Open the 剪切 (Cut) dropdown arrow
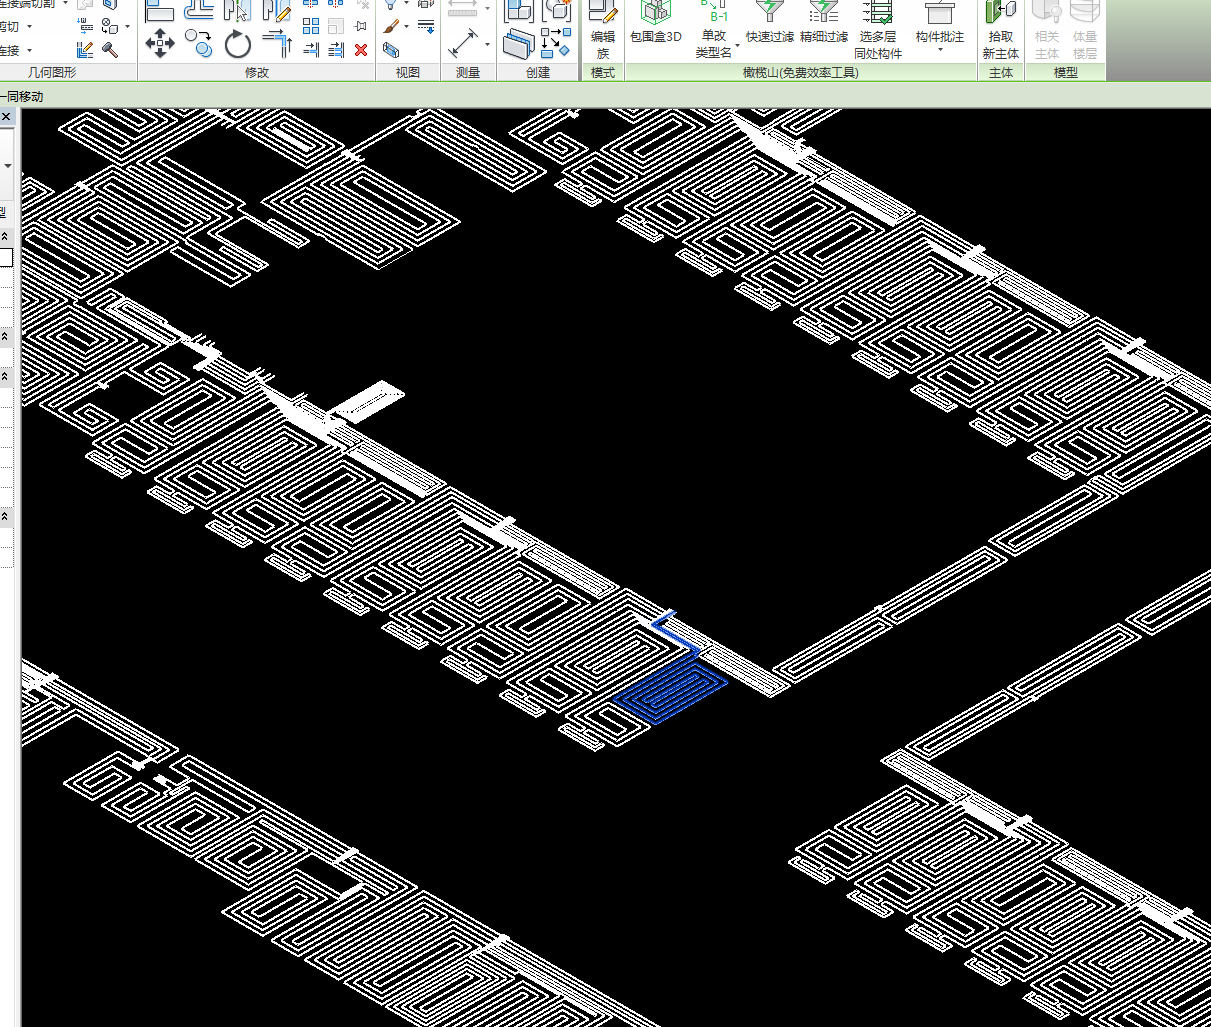Image resolution: width=1211 pixels, height=1027 pixels. [x=30, y=27]
